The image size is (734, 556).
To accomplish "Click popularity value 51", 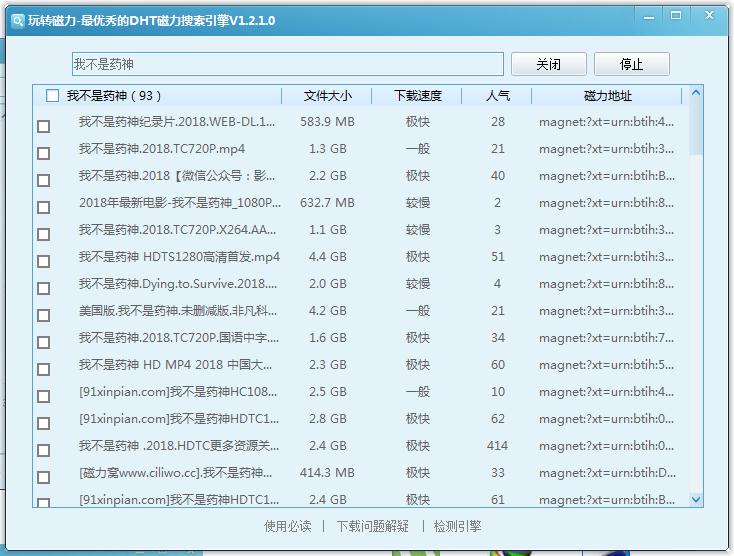I will (498, 257).
